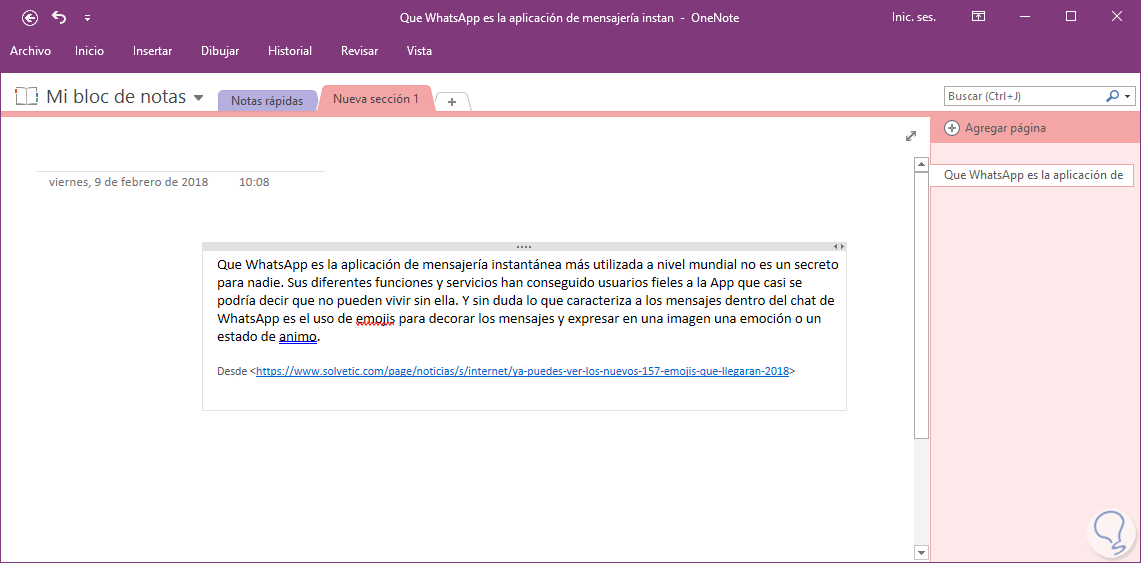Select the Nueva sección 1 tab
Screen dimensions: 1141x563
click(x=375, y=99)
